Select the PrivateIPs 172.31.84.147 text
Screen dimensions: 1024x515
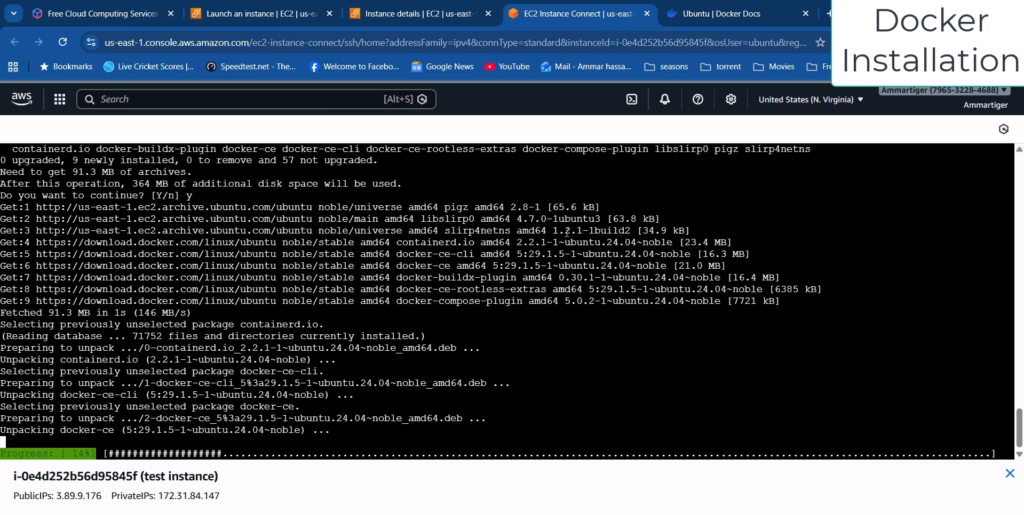(165, 496)
